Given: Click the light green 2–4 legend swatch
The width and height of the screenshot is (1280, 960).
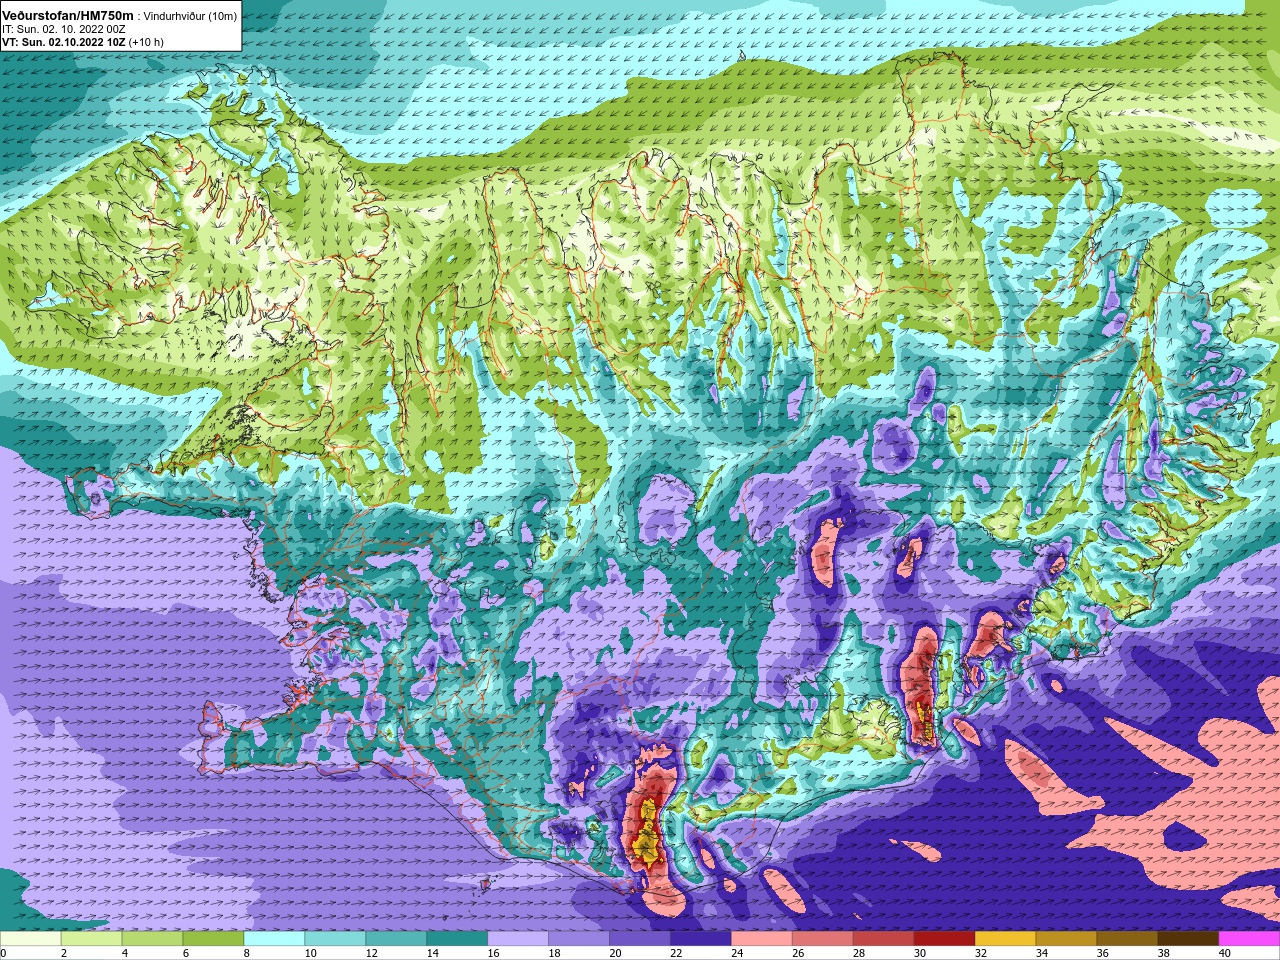Looking at the screenshot, I should click(92, 939).
